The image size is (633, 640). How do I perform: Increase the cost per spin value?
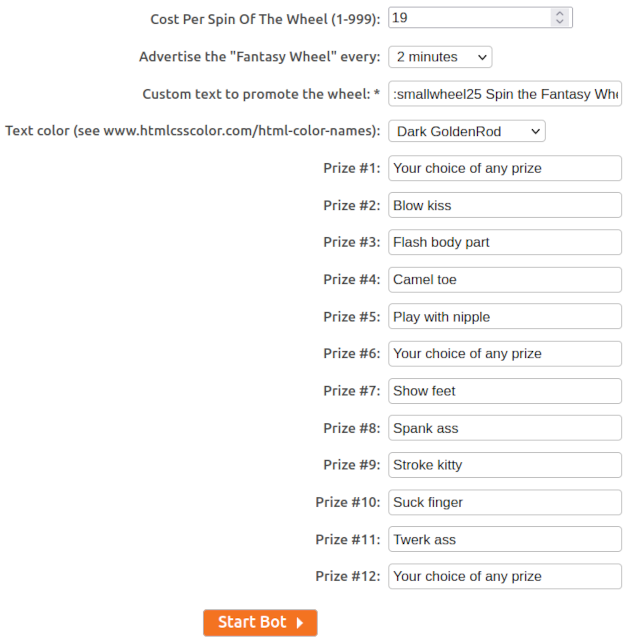[x=559, y=14]
